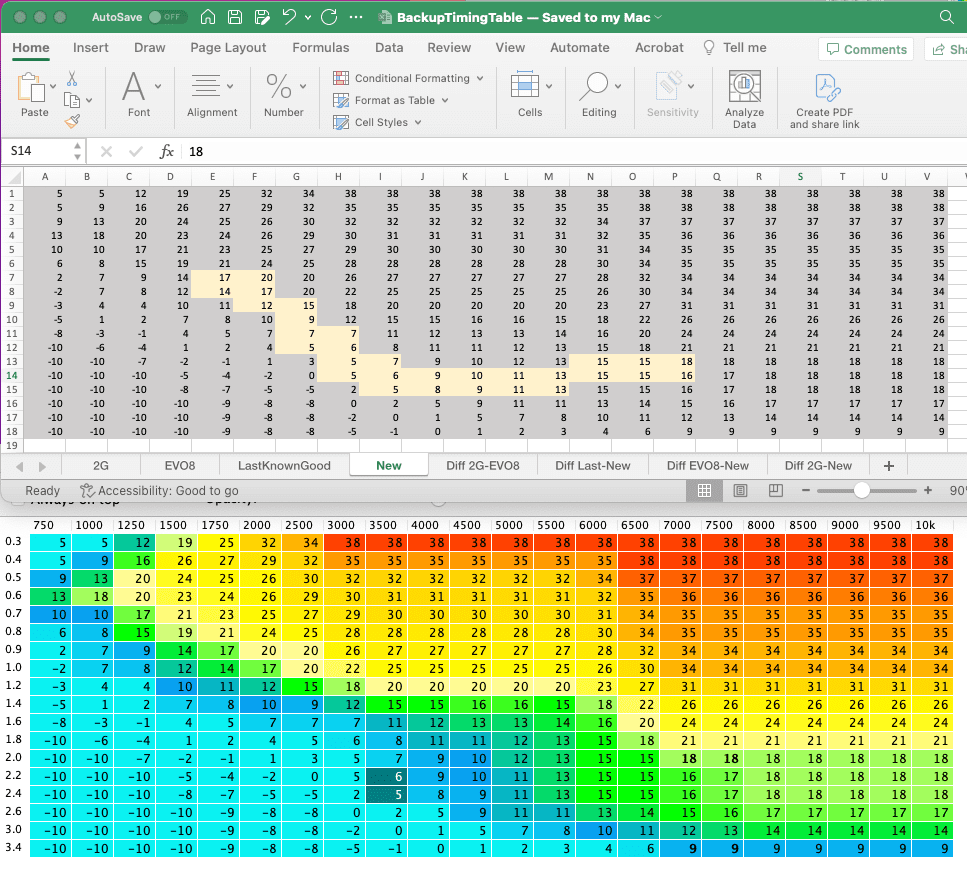Click the Format Painter brush icon
The width and height of the screenshot is (967, 873).
72,121
